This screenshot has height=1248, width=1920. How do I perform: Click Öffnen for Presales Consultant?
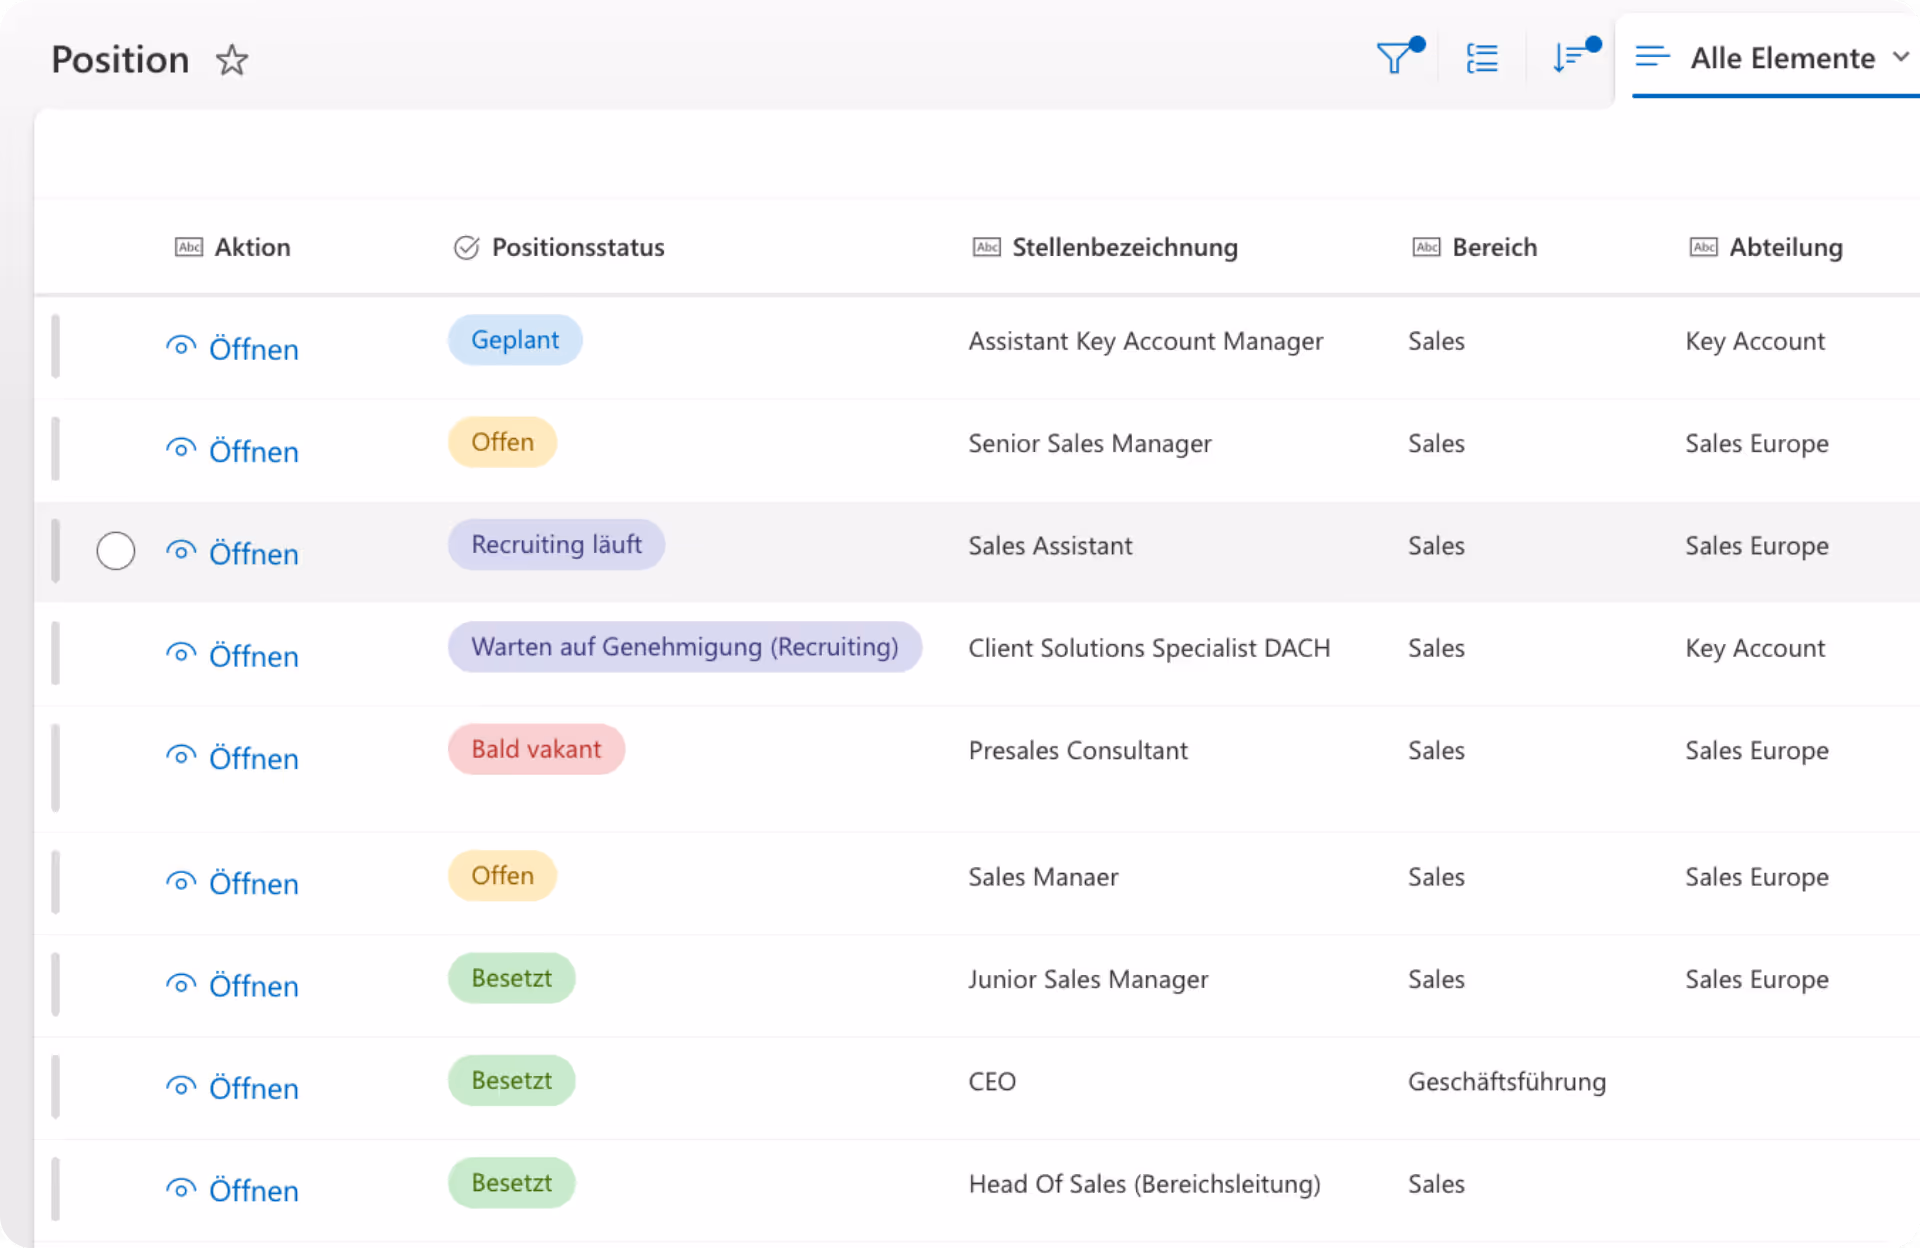(x=253, y=758)
